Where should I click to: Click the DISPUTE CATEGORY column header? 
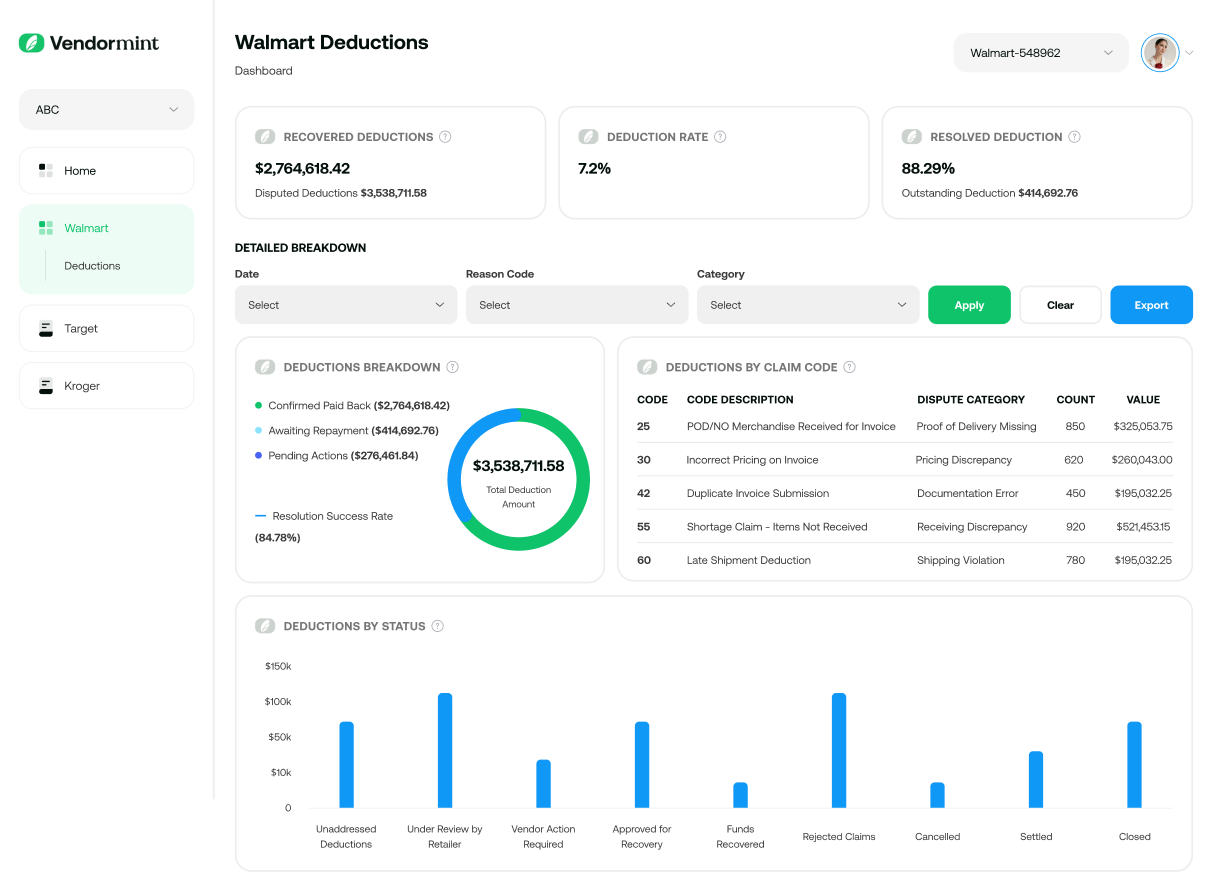pos(971,399)
